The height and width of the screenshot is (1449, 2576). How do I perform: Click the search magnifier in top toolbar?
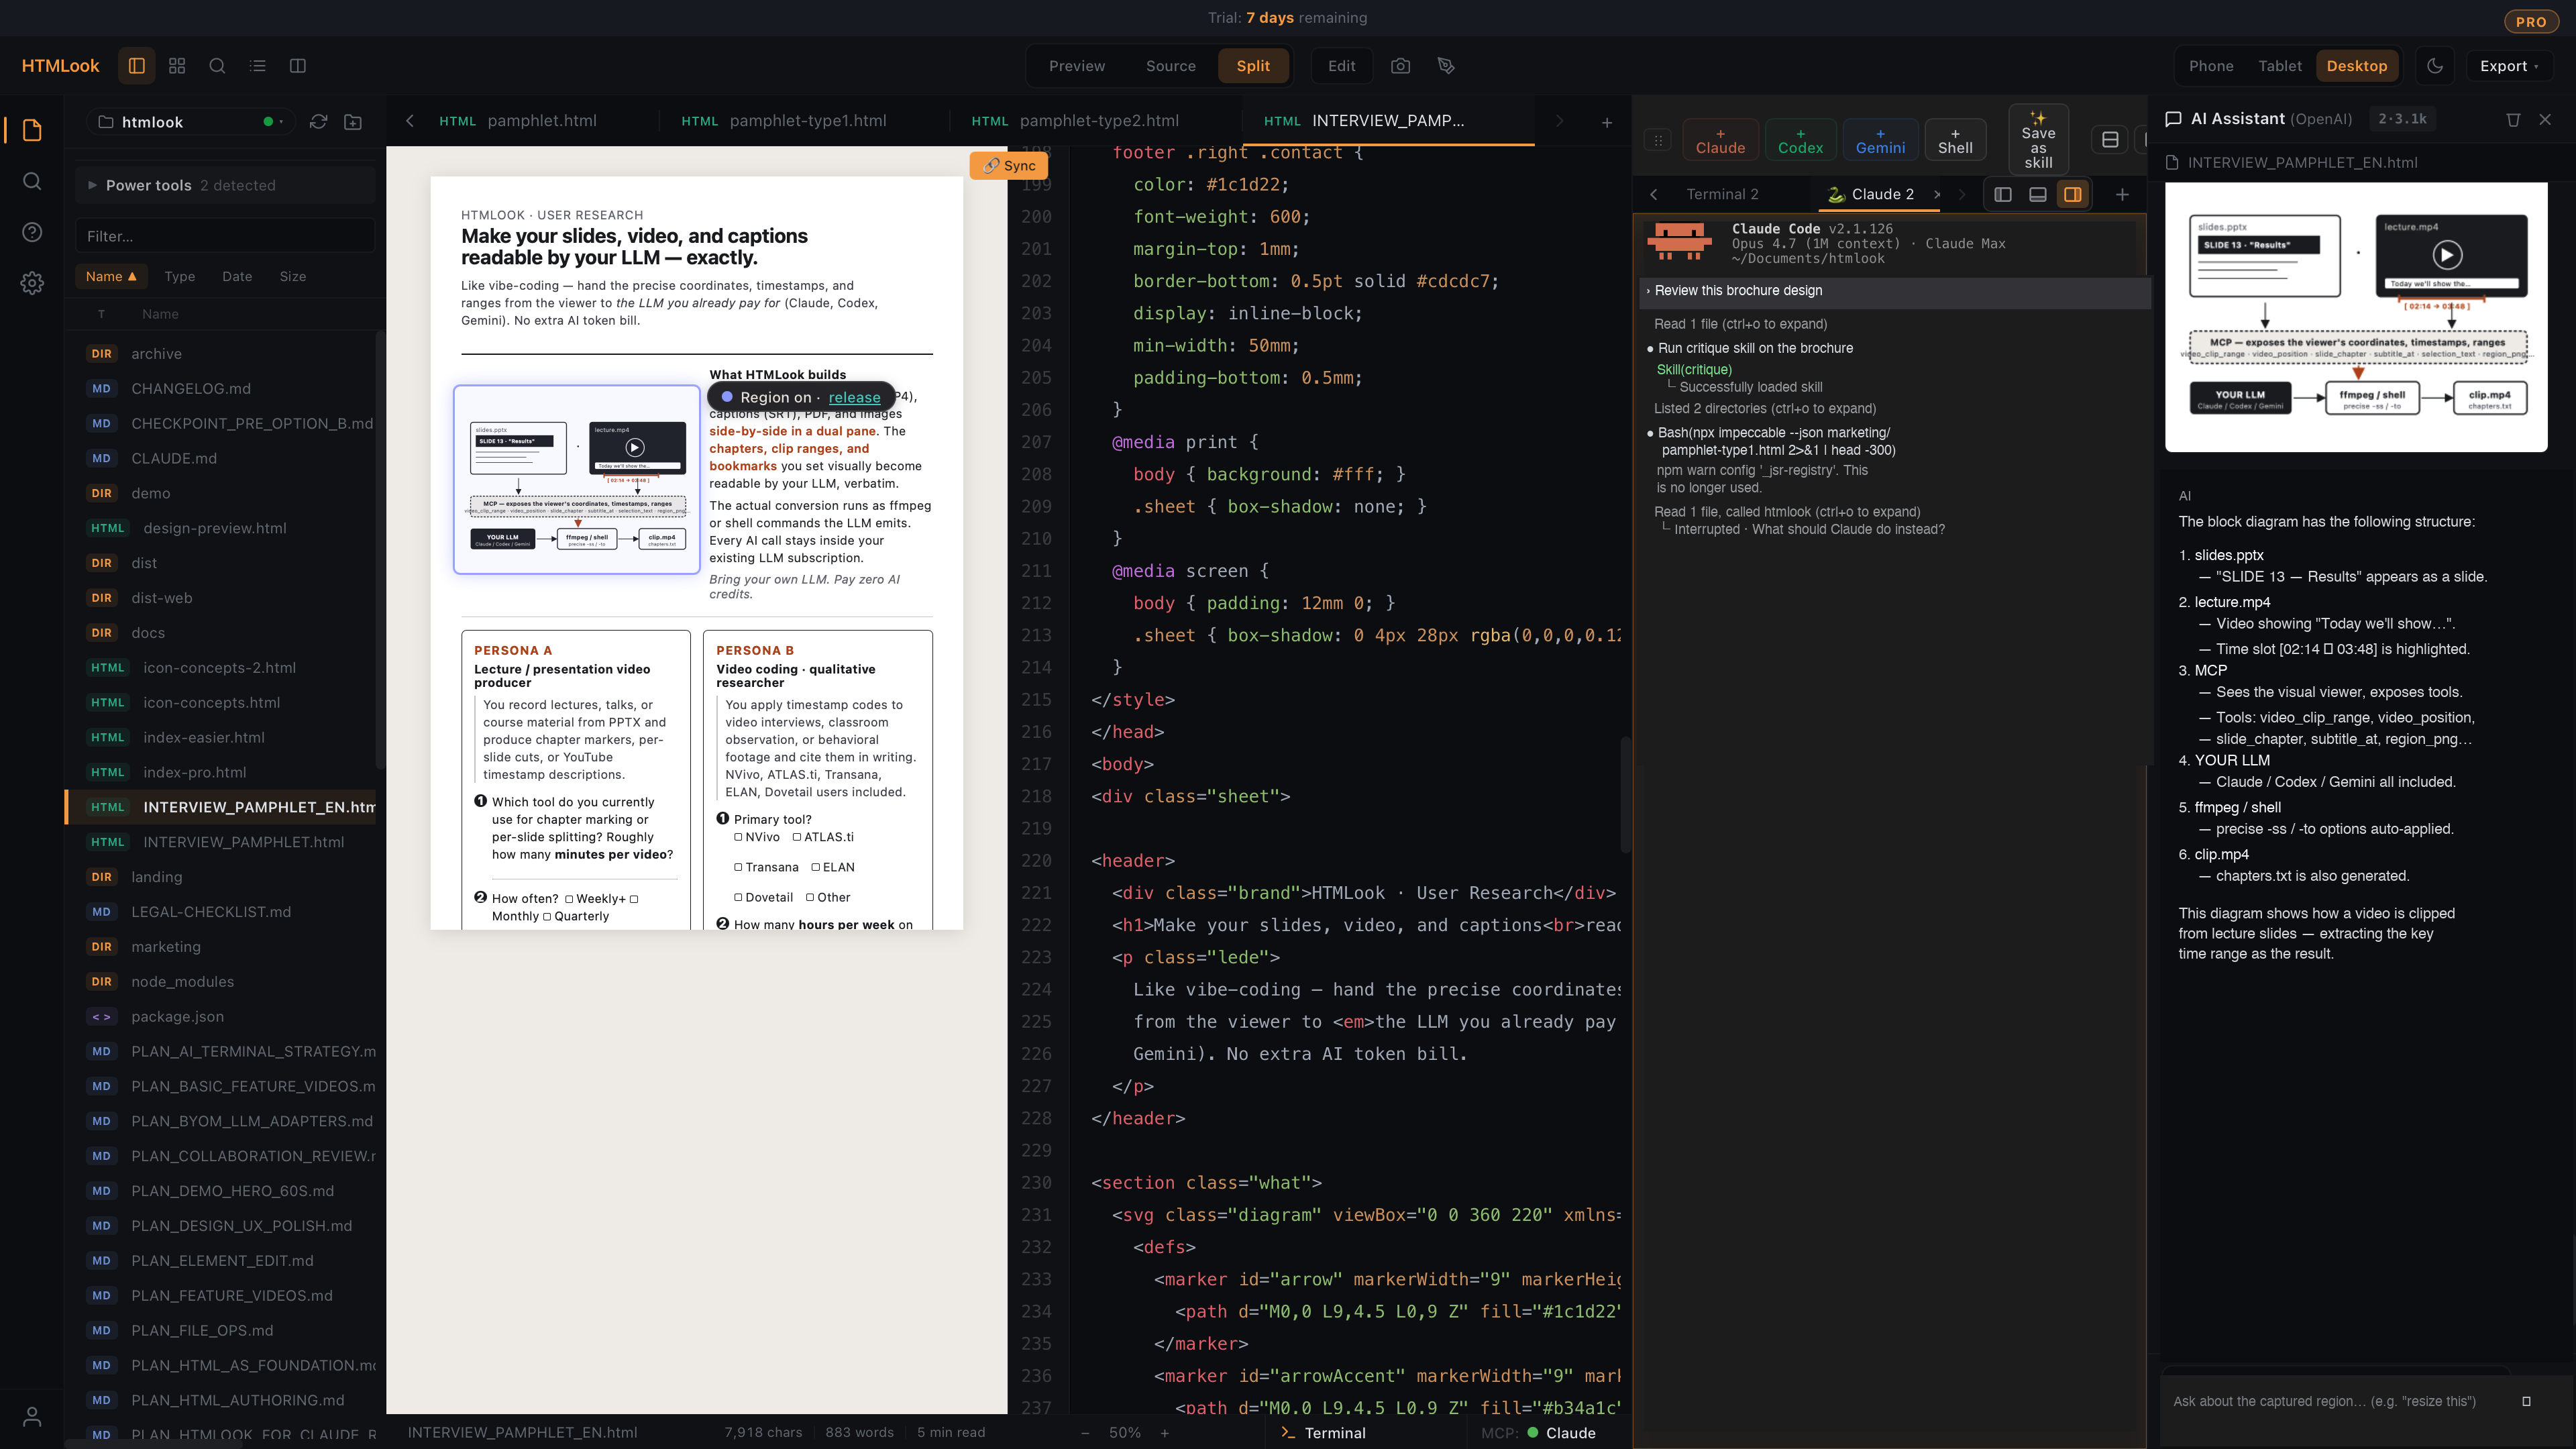[x=217, y=66]
